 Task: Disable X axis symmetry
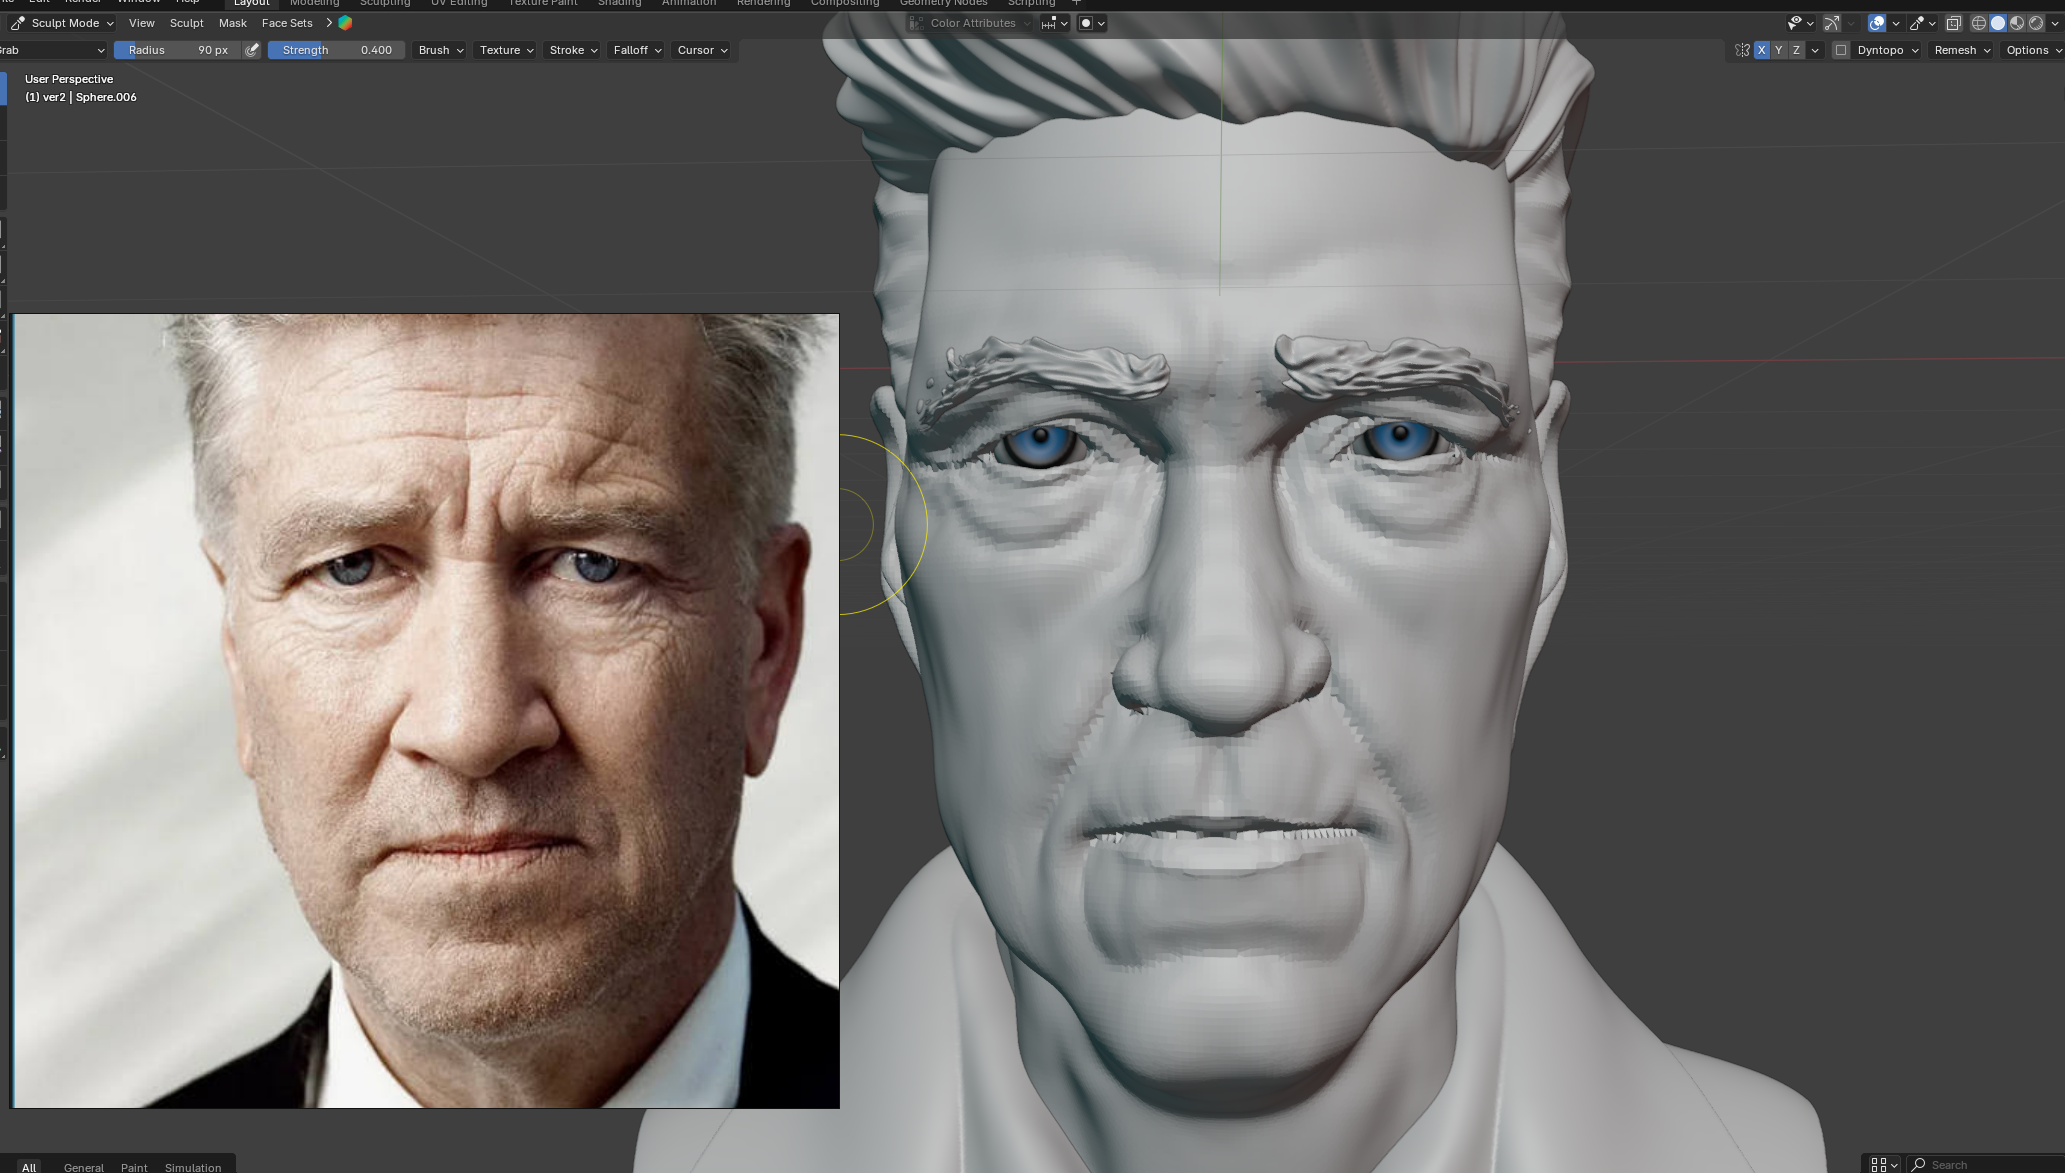pos(1761,50)
